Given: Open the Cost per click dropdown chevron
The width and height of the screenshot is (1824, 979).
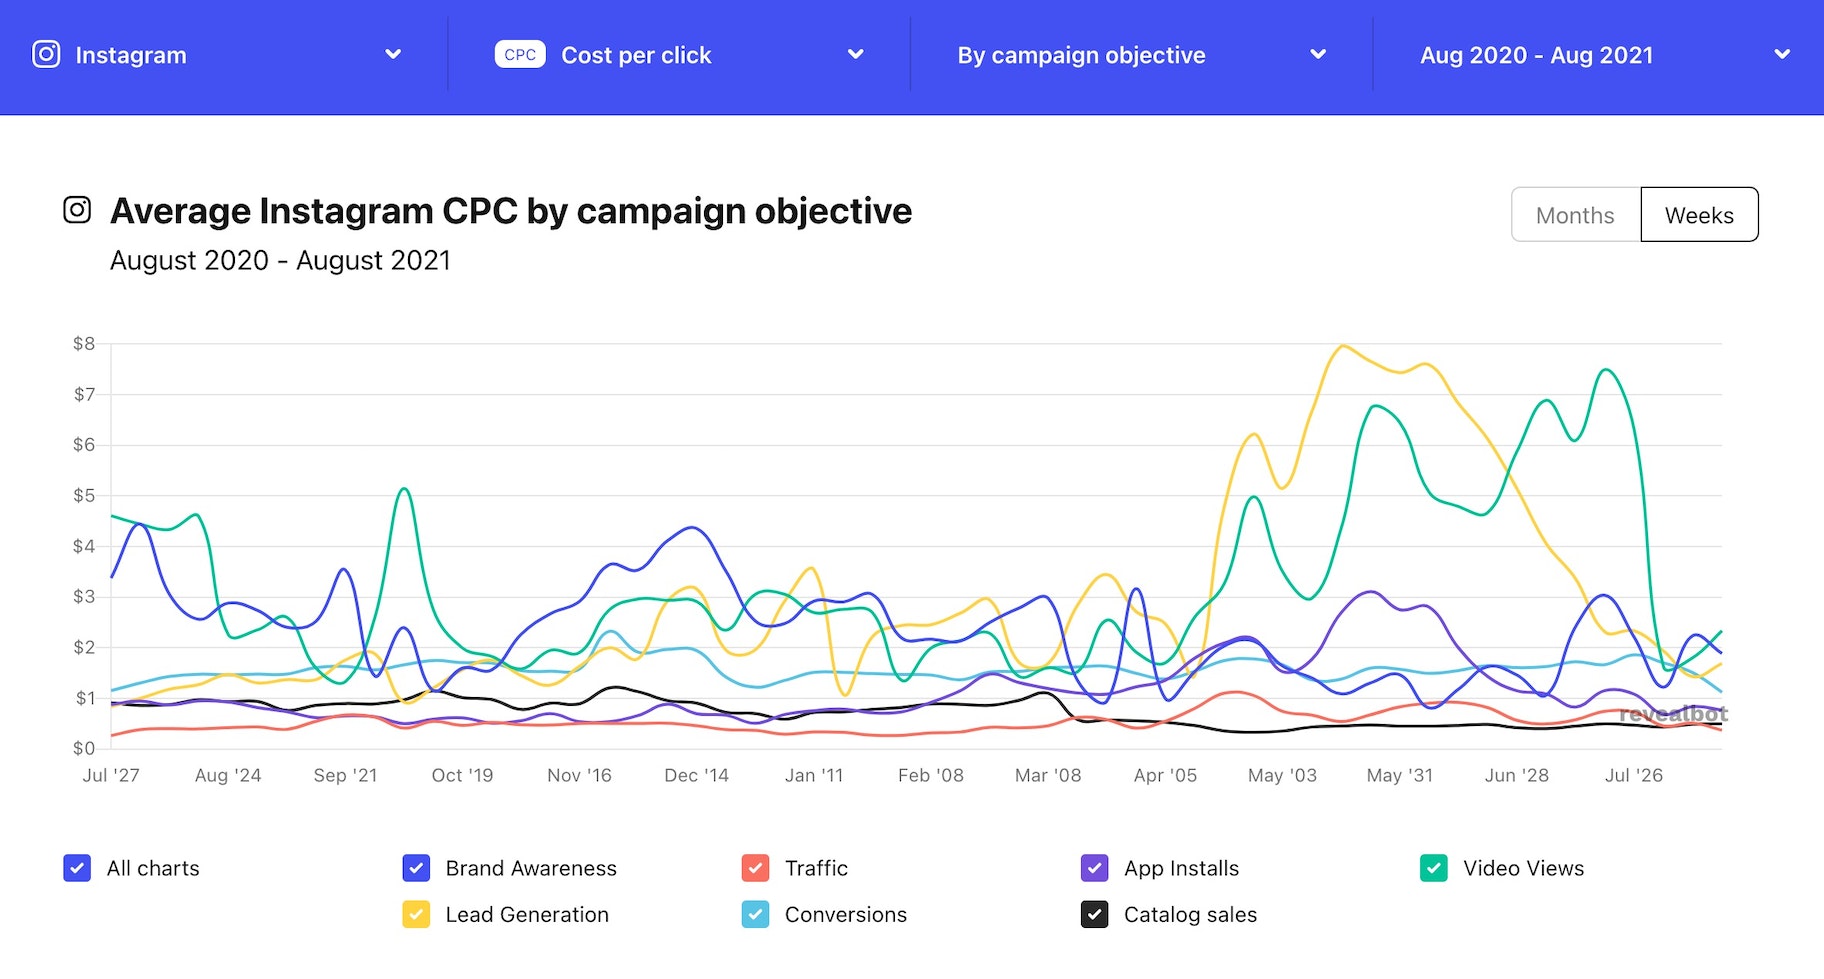Looking at the screenshot, I should [x=855, y=54].
